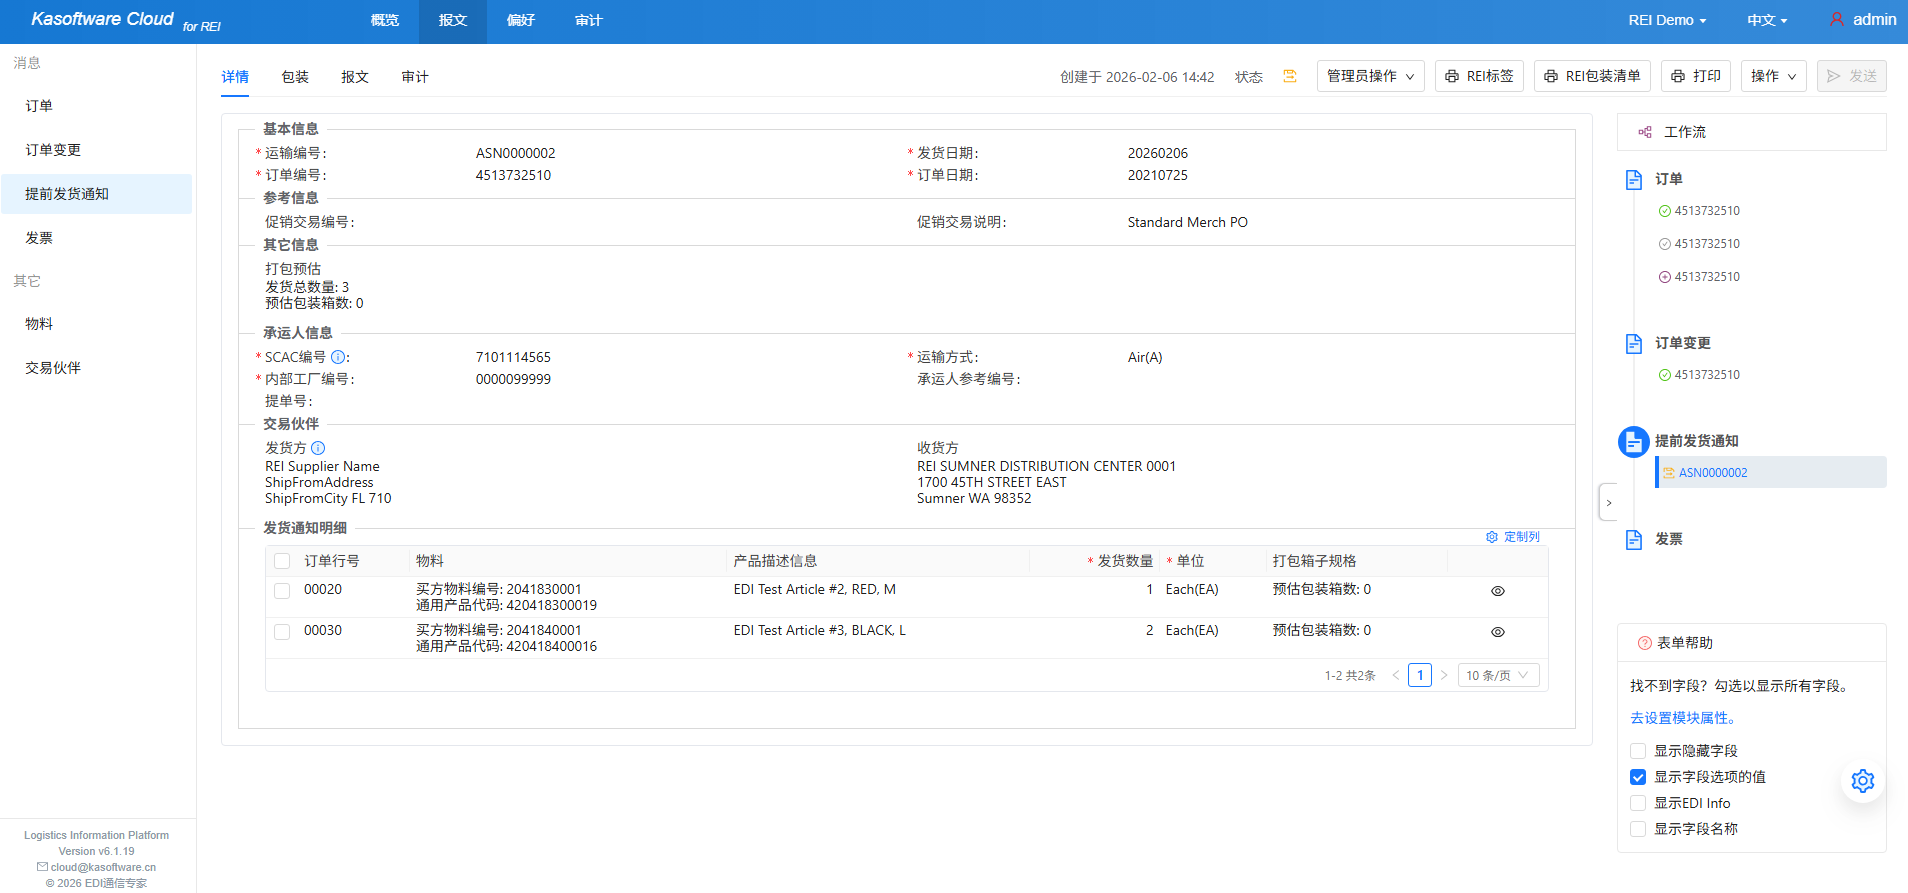Expand the 管理员操作 dropdown
Image resolution: width=1908 pixels, height=893 pixels.
(1370, 76)
